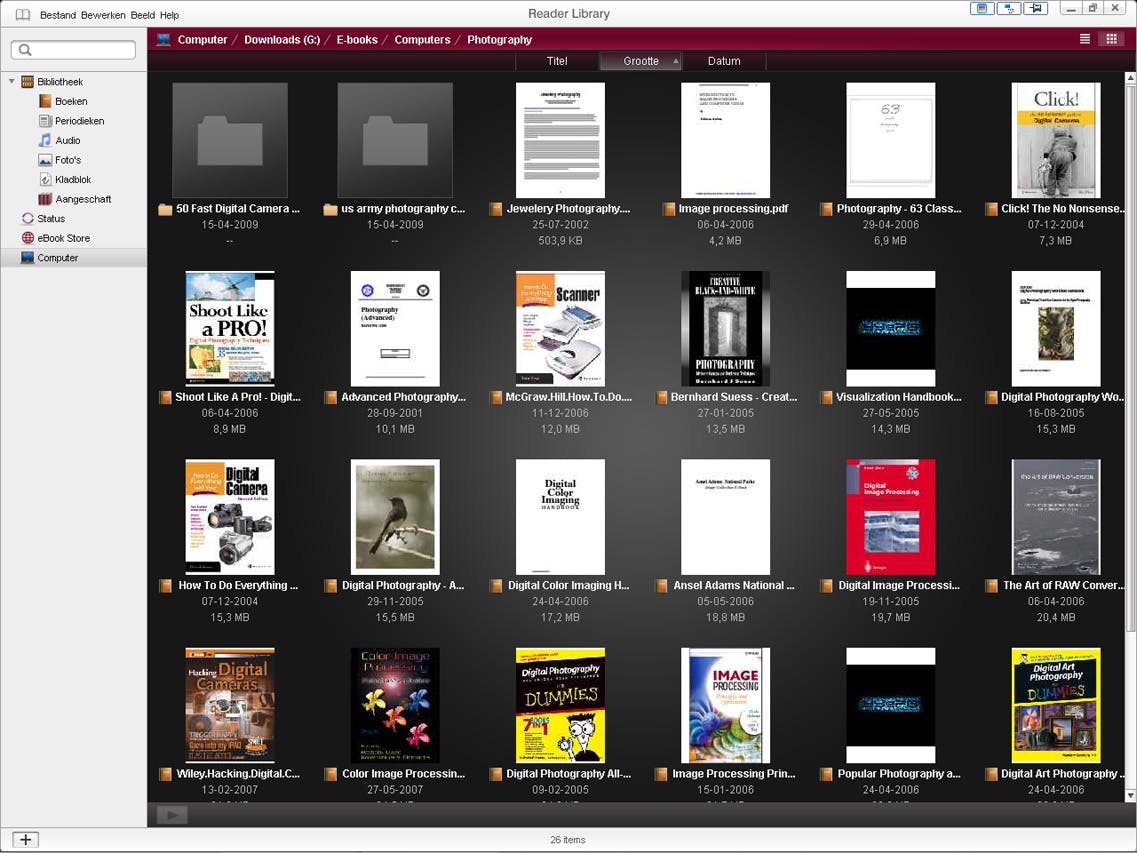Click the open book application icon

22,15
